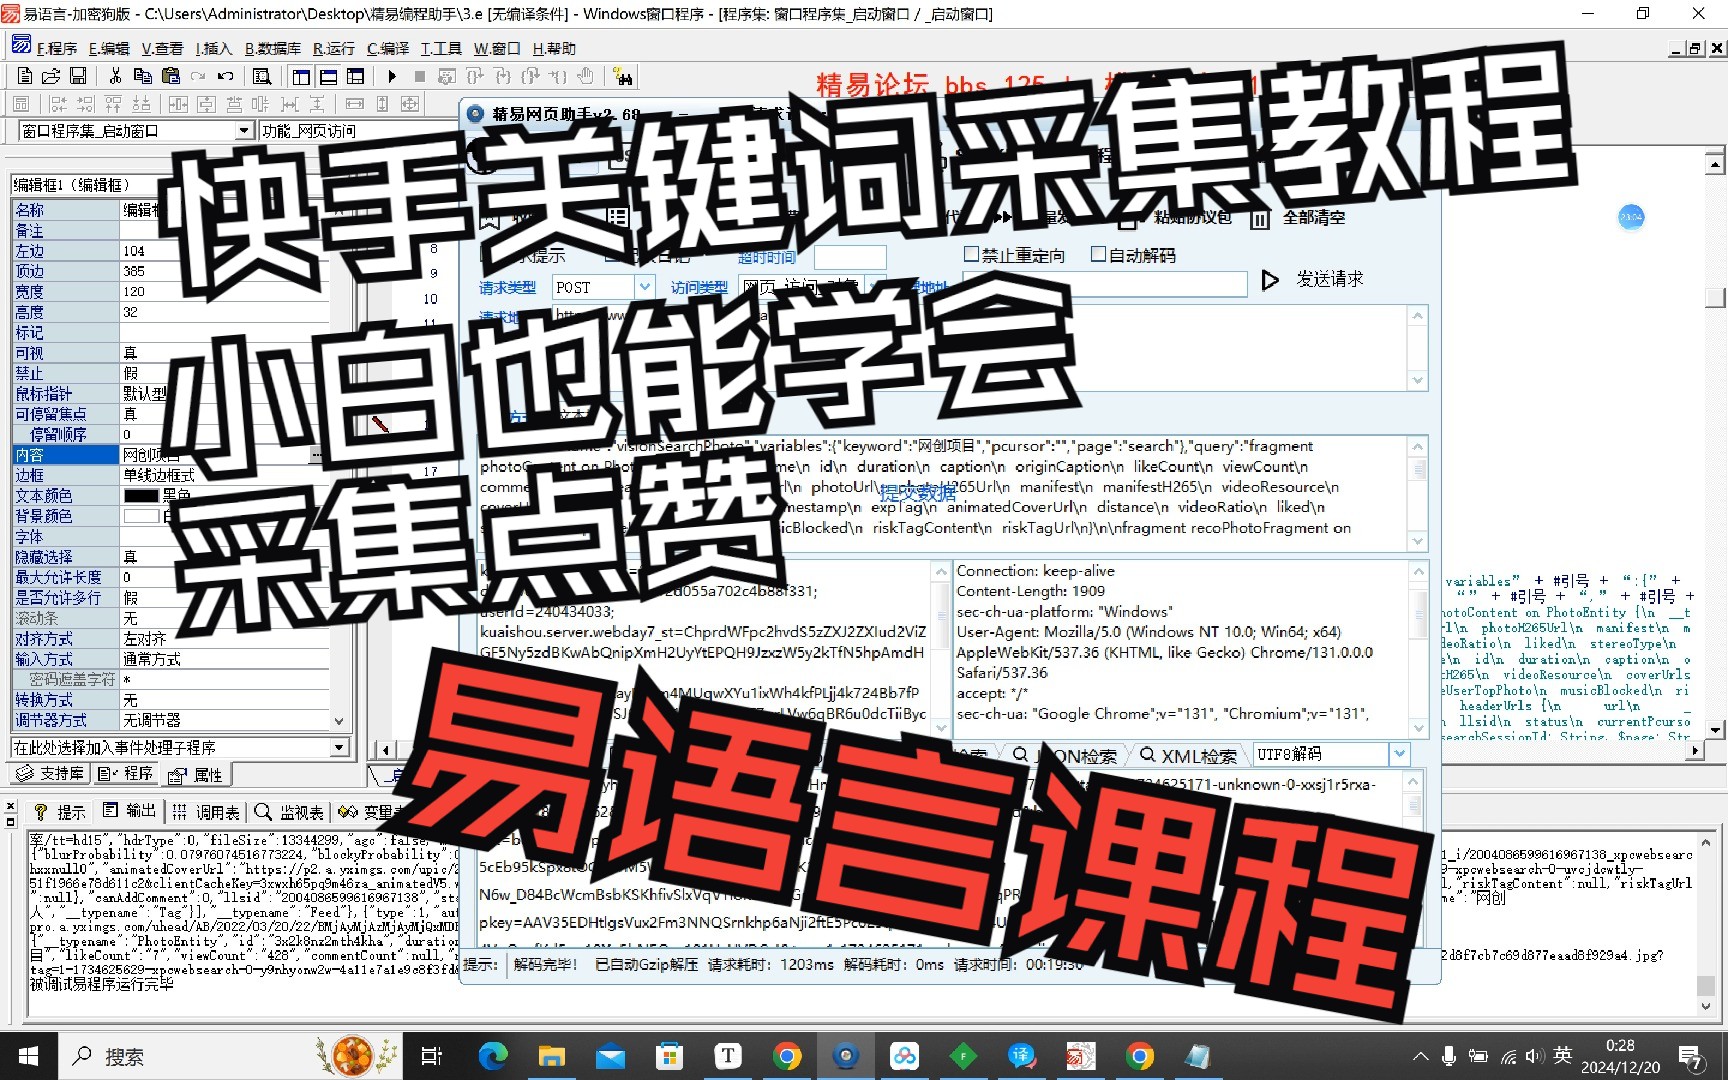Open the H.帮助 menu
1728x1080 pixels.
(x=554, y=48)
